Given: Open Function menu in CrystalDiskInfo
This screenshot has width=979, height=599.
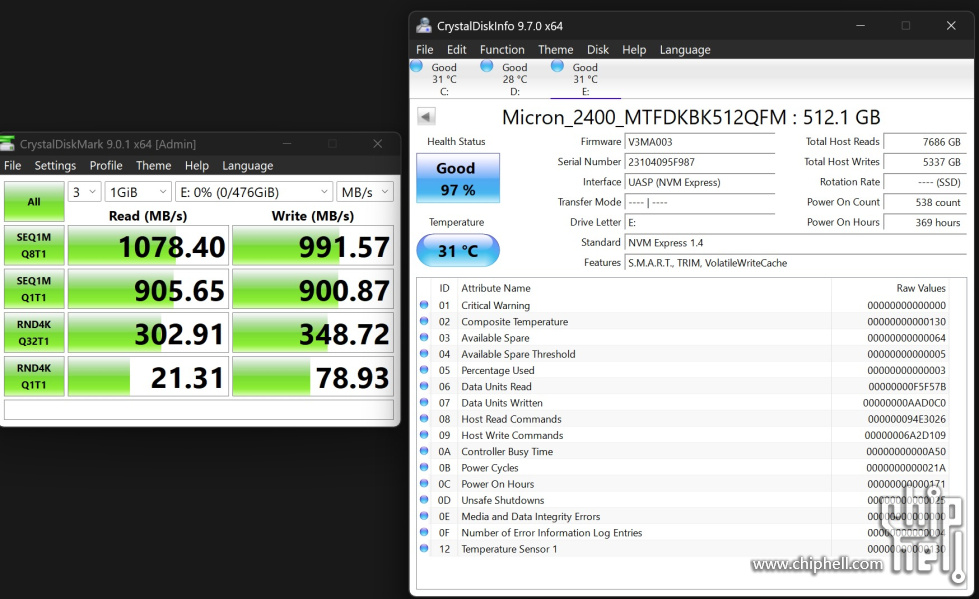Looking at the screenshot, I should pos(502,49).
